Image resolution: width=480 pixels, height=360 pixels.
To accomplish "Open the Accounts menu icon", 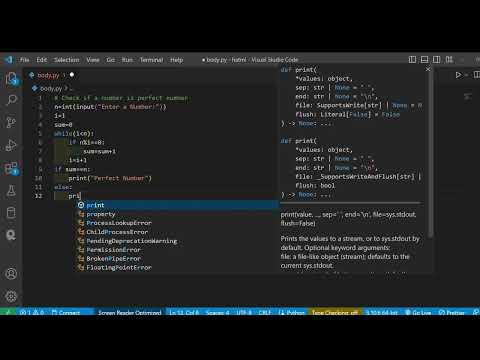I will tap(11, 274).
